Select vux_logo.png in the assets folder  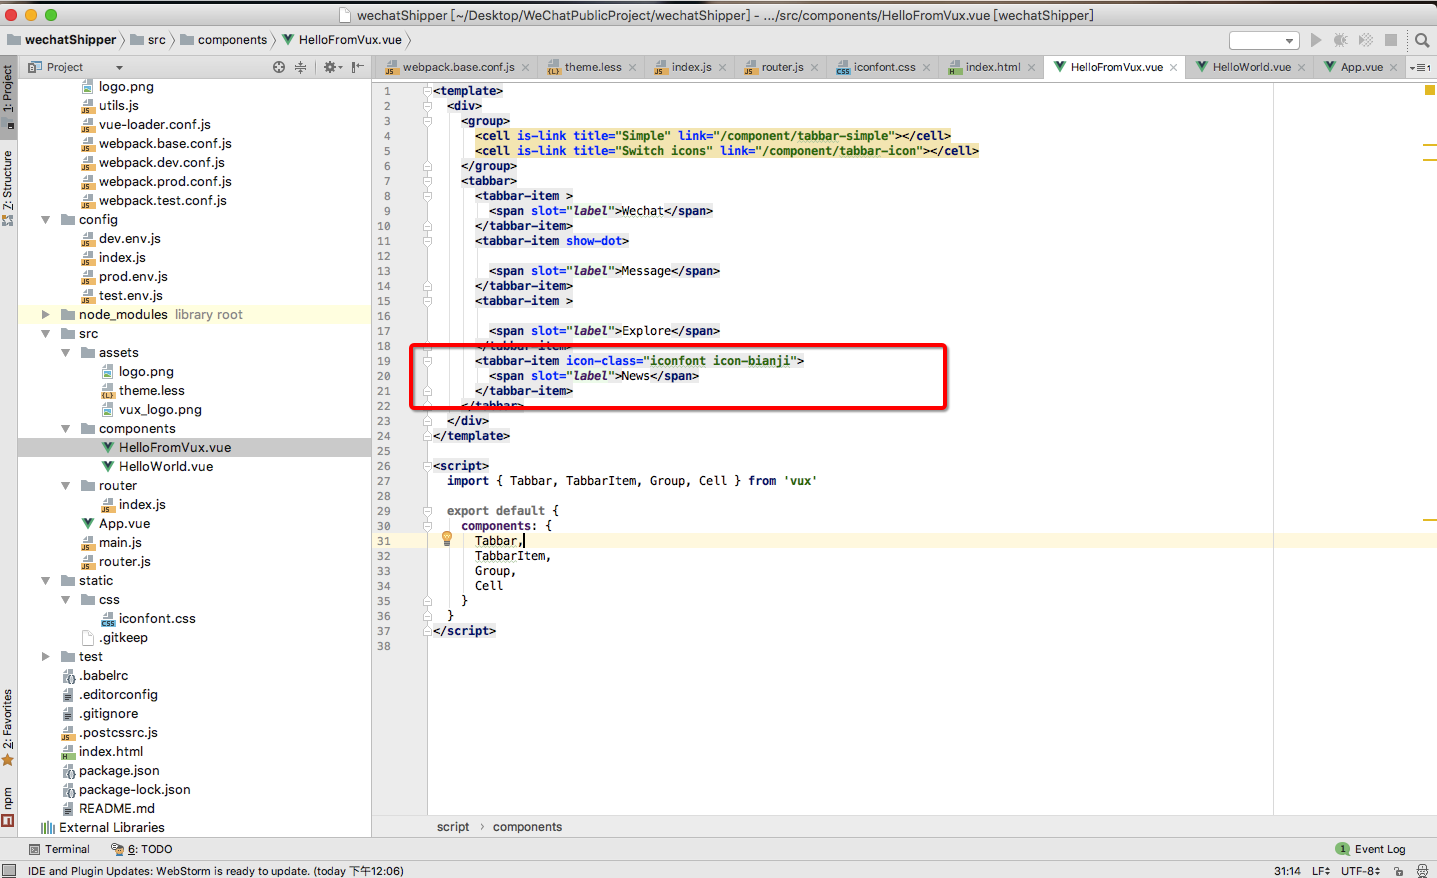pos(160,409)
